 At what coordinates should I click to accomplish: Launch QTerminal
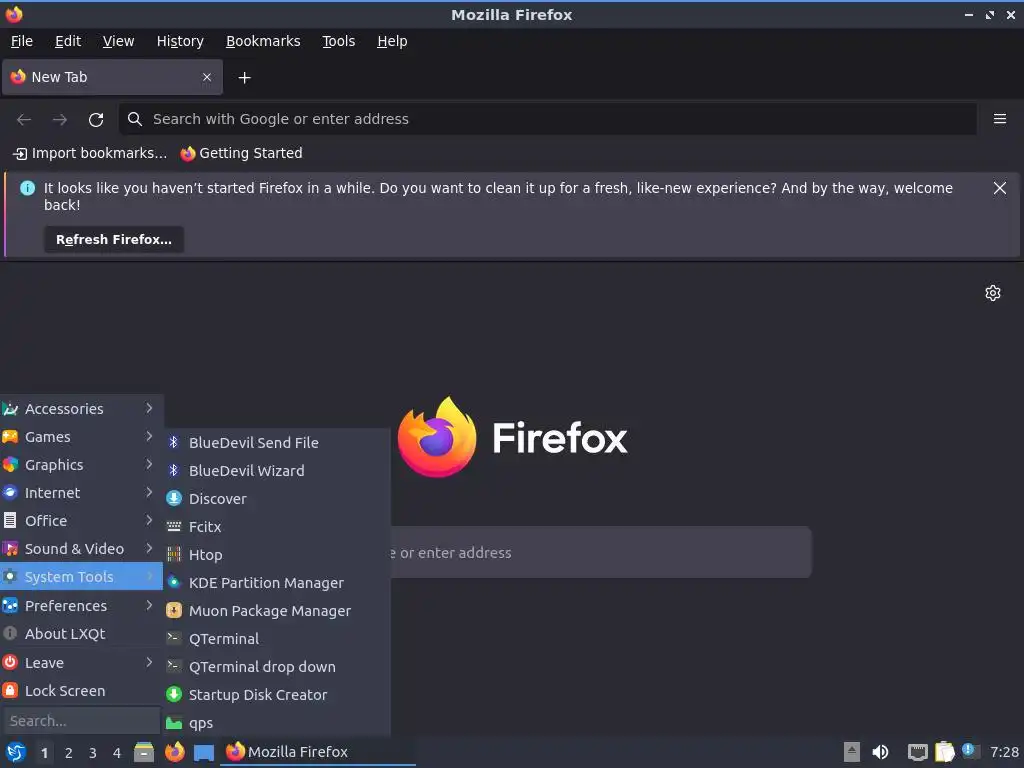(x=277, y=639)
